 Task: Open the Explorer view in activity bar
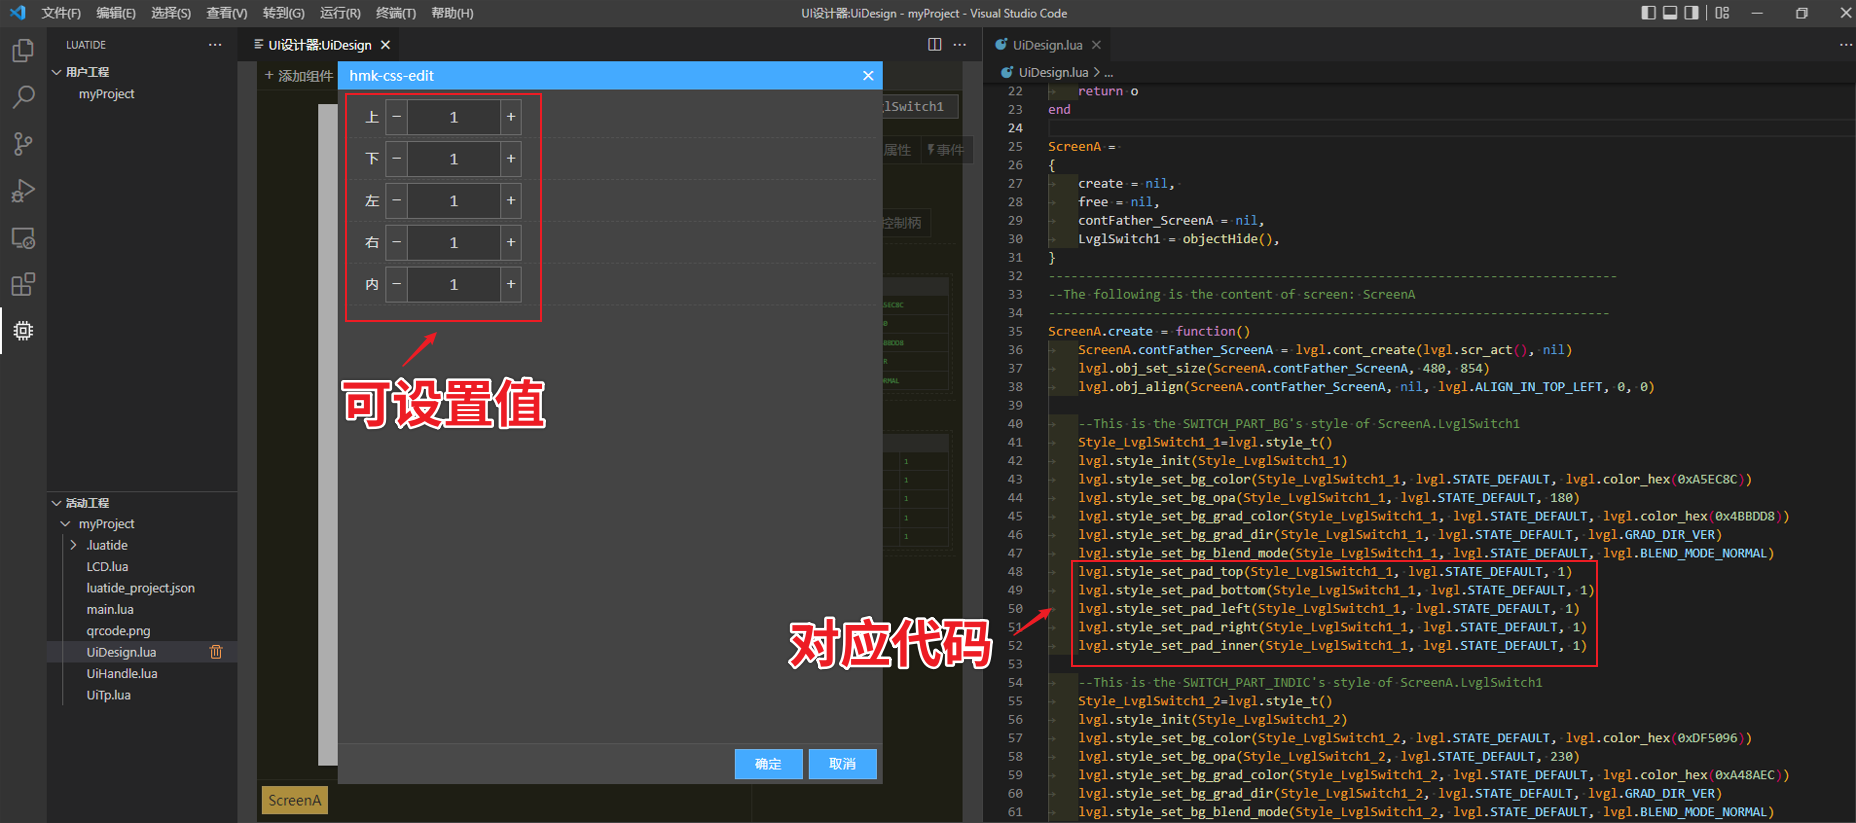[x=23, y=50]
